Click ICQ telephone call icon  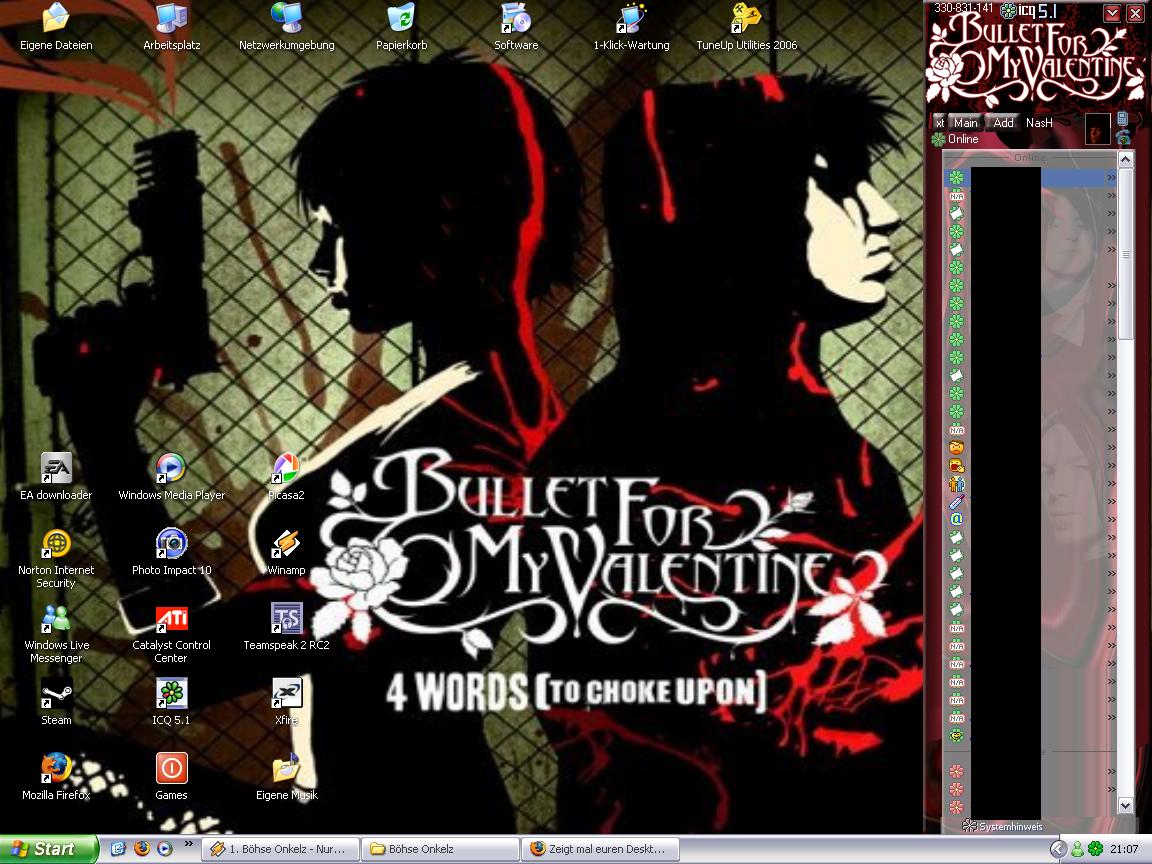1123,137
